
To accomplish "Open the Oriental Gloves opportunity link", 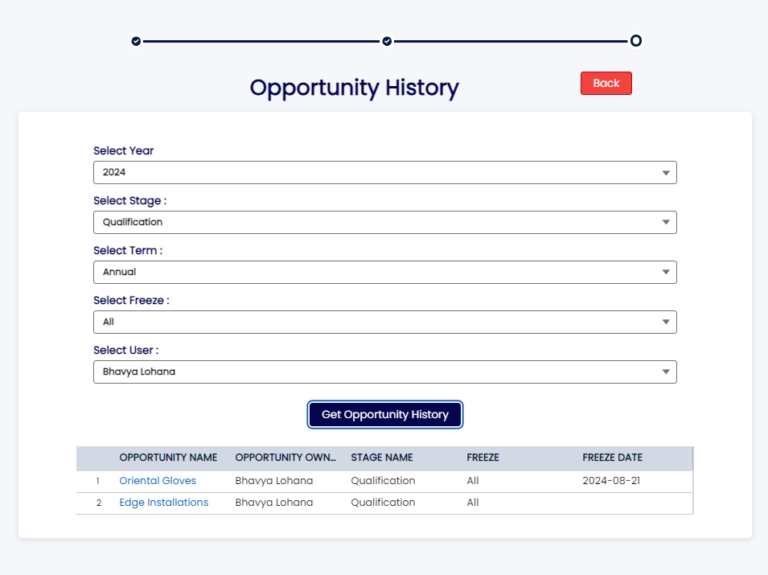I will click(x=158, y=481).
